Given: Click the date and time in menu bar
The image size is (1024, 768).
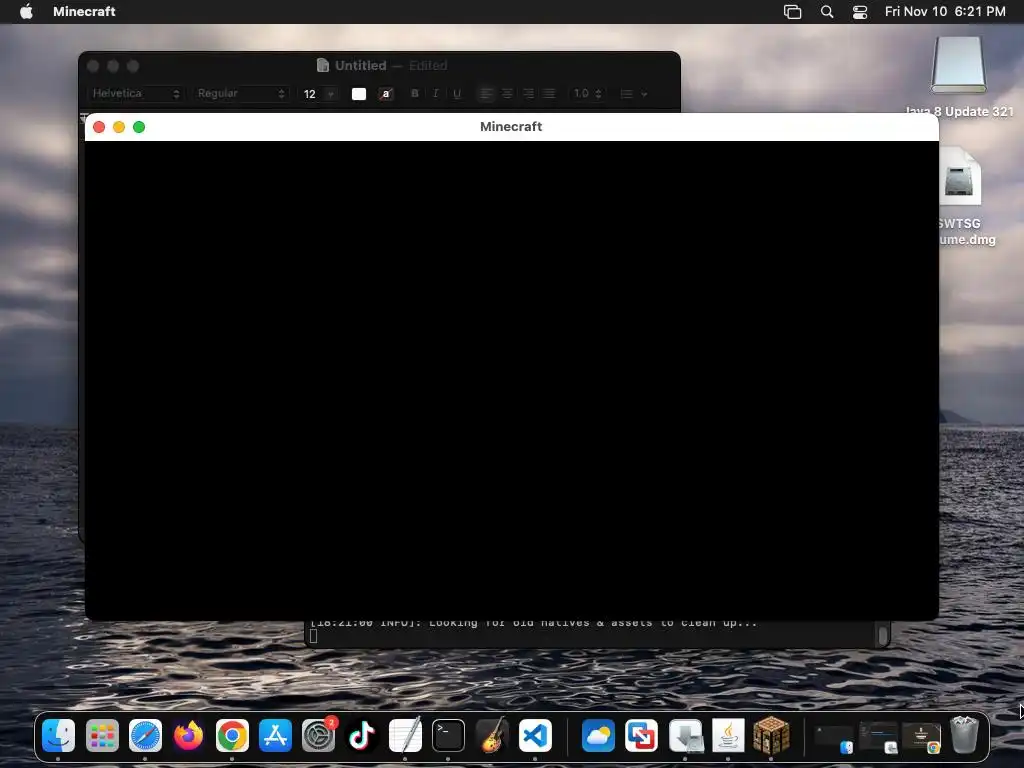Looking at the screenshot, I should point(945,11).
